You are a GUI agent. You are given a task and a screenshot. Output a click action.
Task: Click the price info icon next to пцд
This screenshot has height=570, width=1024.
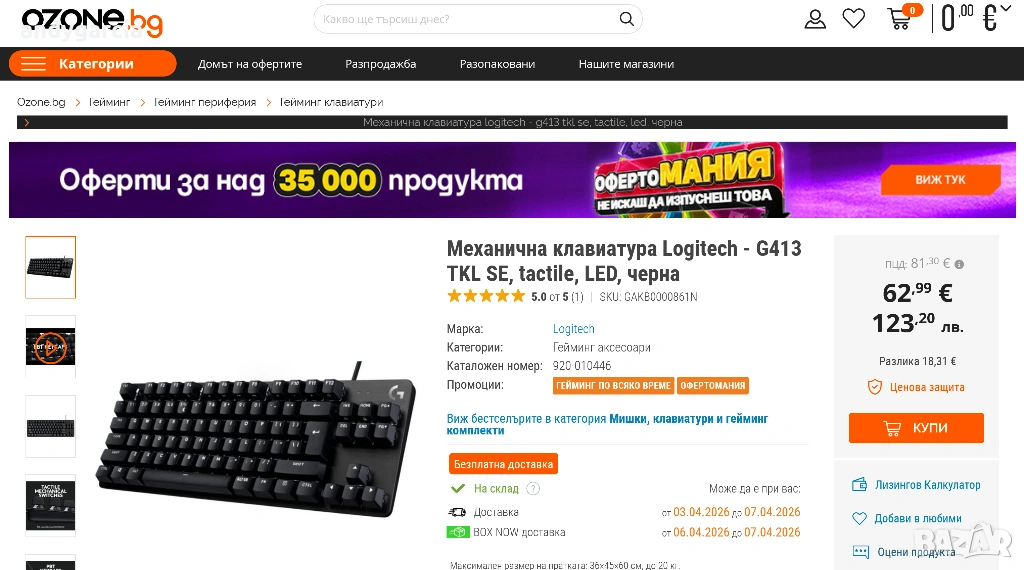pos(959,264)
